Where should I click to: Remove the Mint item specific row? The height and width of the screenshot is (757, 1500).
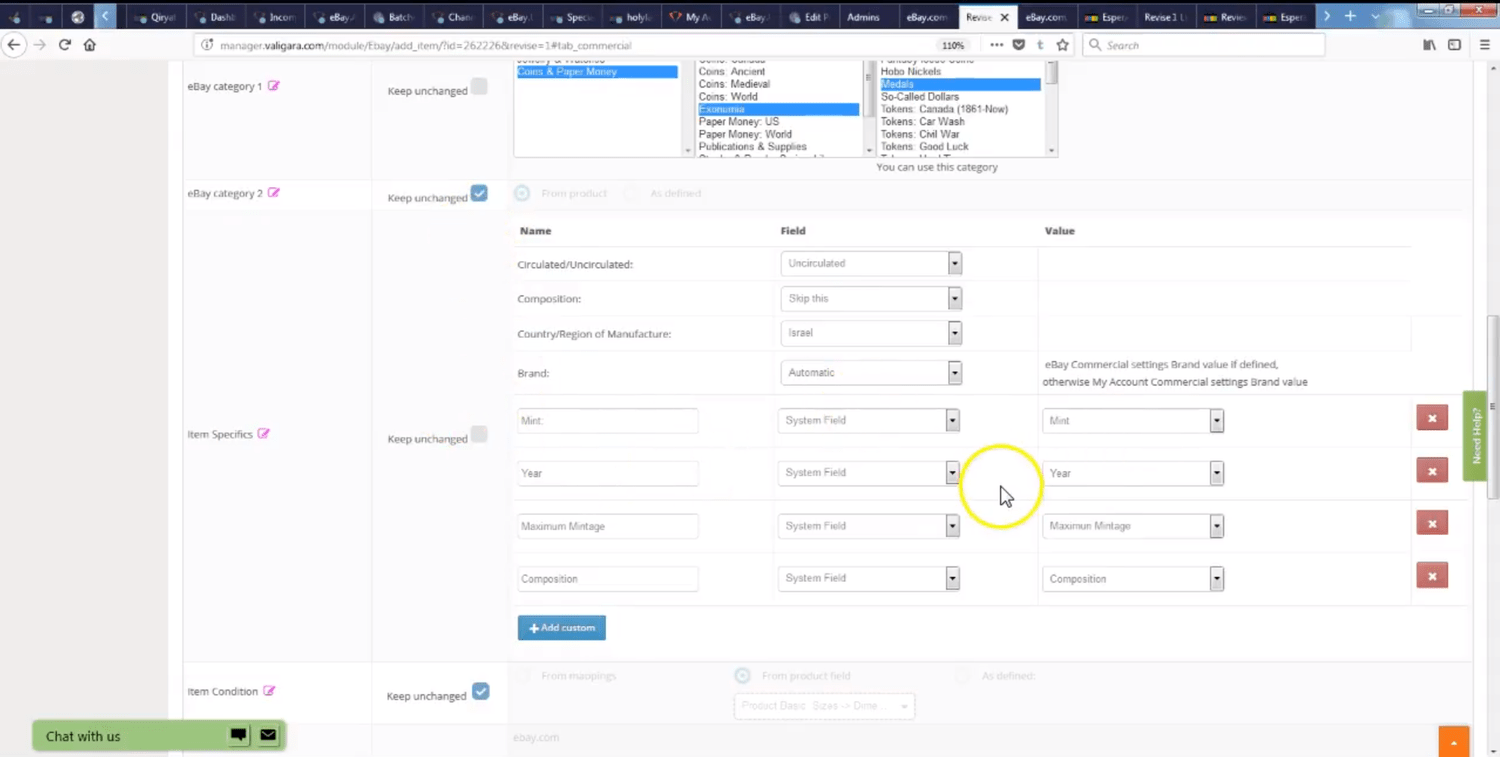(x=1431, y=418)
